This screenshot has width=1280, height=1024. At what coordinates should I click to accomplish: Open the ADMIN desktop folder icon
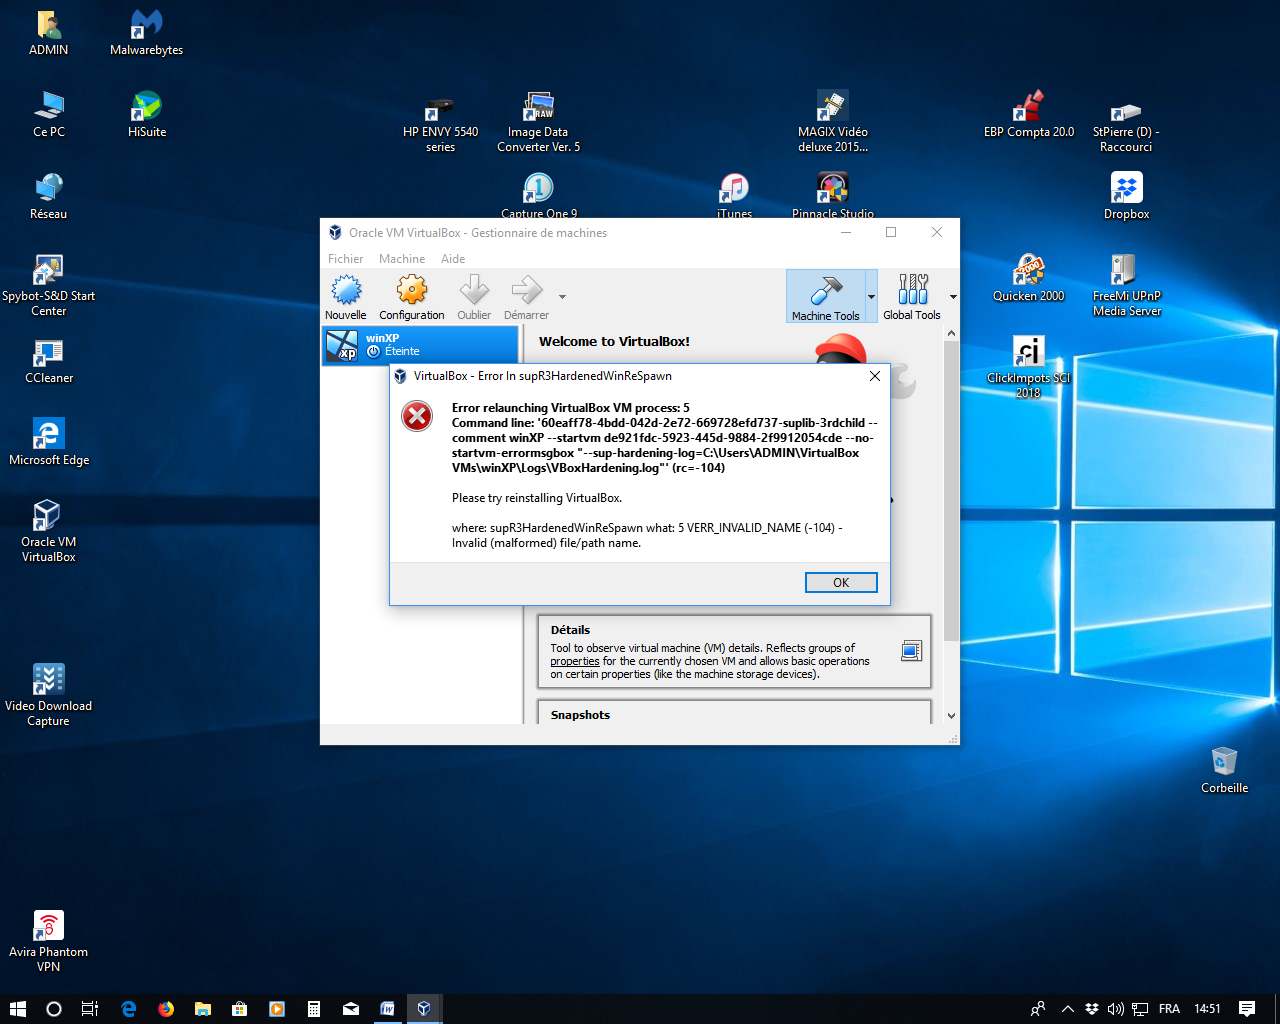point(48,33)
